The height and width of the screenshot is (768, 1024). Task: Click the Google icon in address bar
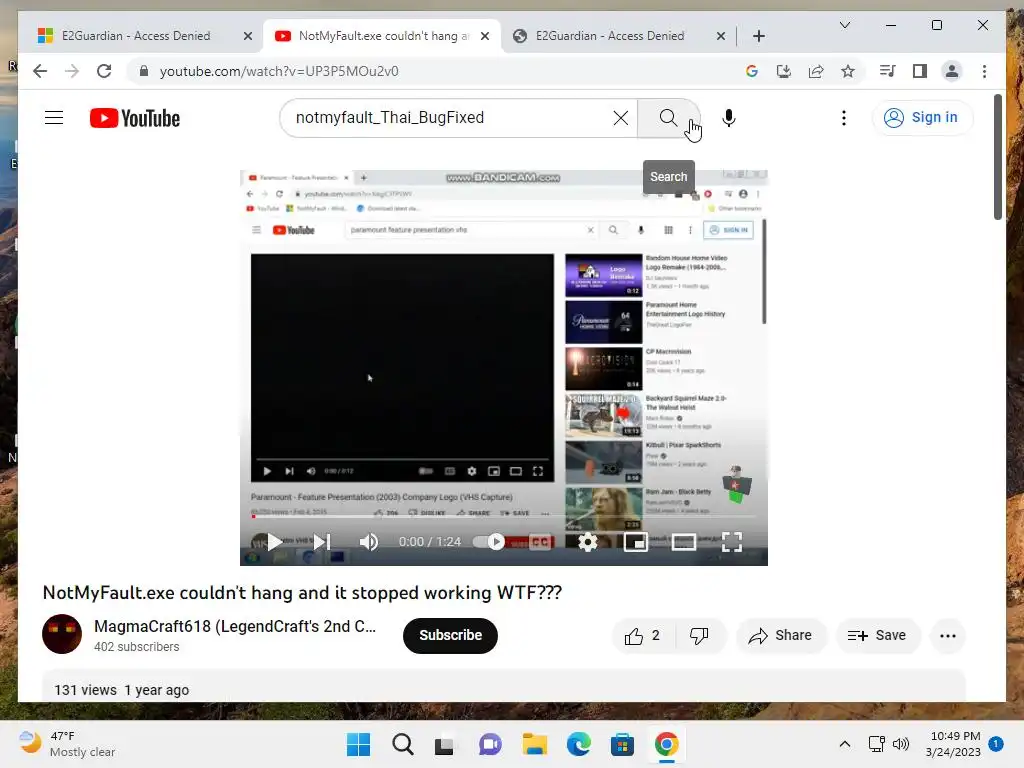[x=752, y=71]
